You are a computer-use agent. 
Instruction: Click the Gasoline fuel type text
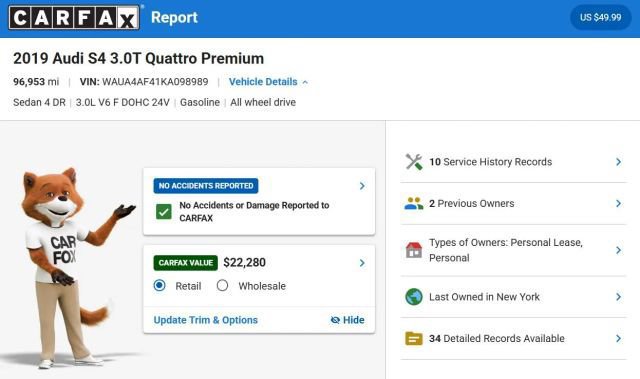pos(200,102)
